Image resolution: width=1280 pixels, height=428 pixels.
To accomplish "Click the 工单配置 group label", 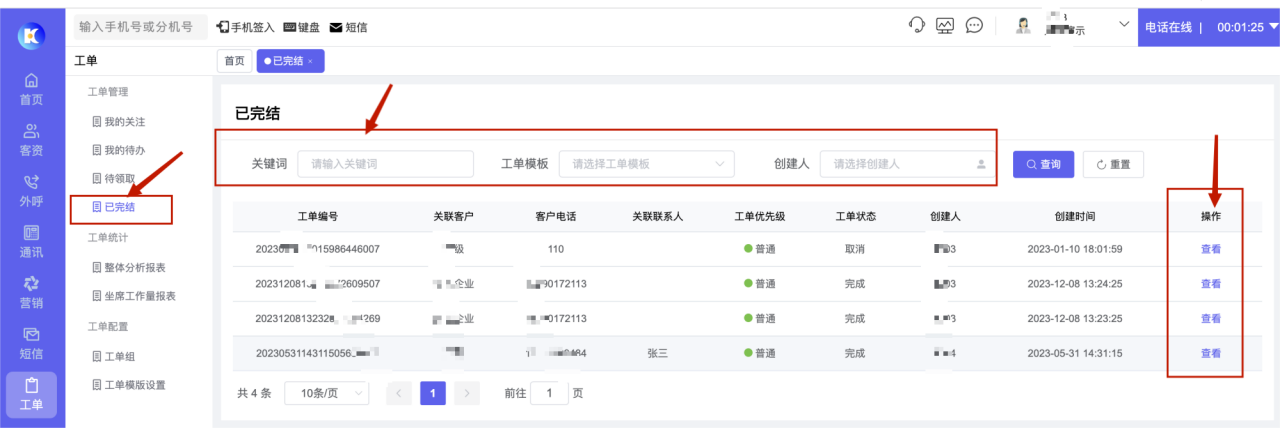I will pos(107,326).
